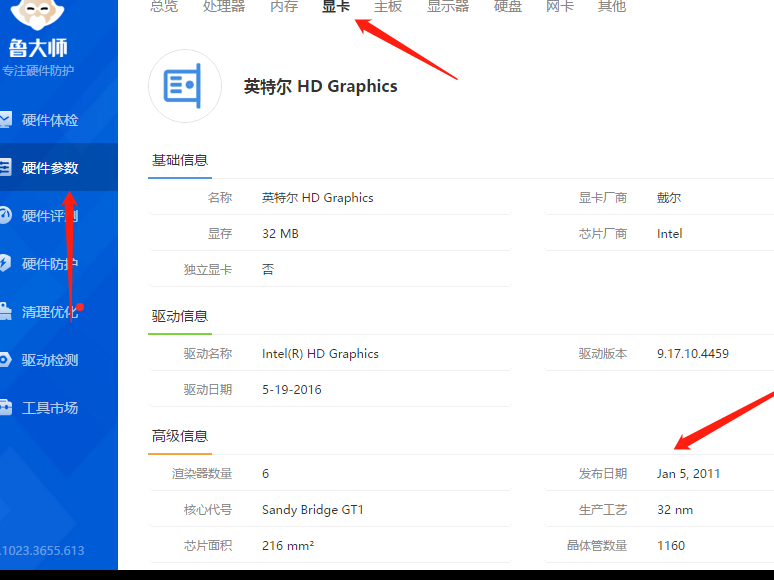Screen dimensions: 774x580
Task: Click the 驱动检测 gear icon
Action: pos(5,359)
